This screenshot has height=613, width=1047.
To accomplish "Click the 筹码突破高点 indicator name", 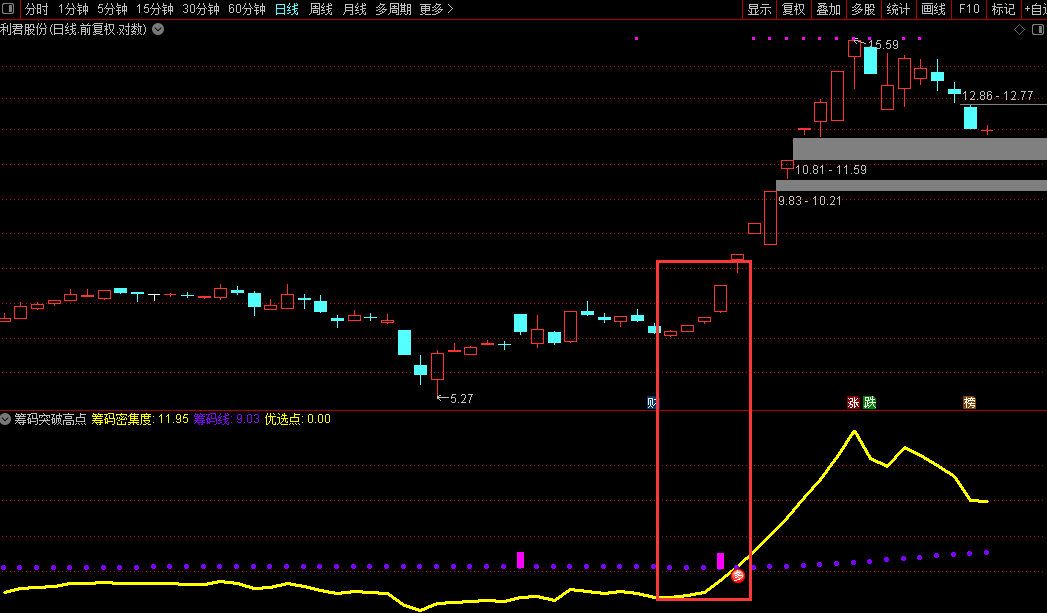I will pyautogui.click(x=50, y=419).
